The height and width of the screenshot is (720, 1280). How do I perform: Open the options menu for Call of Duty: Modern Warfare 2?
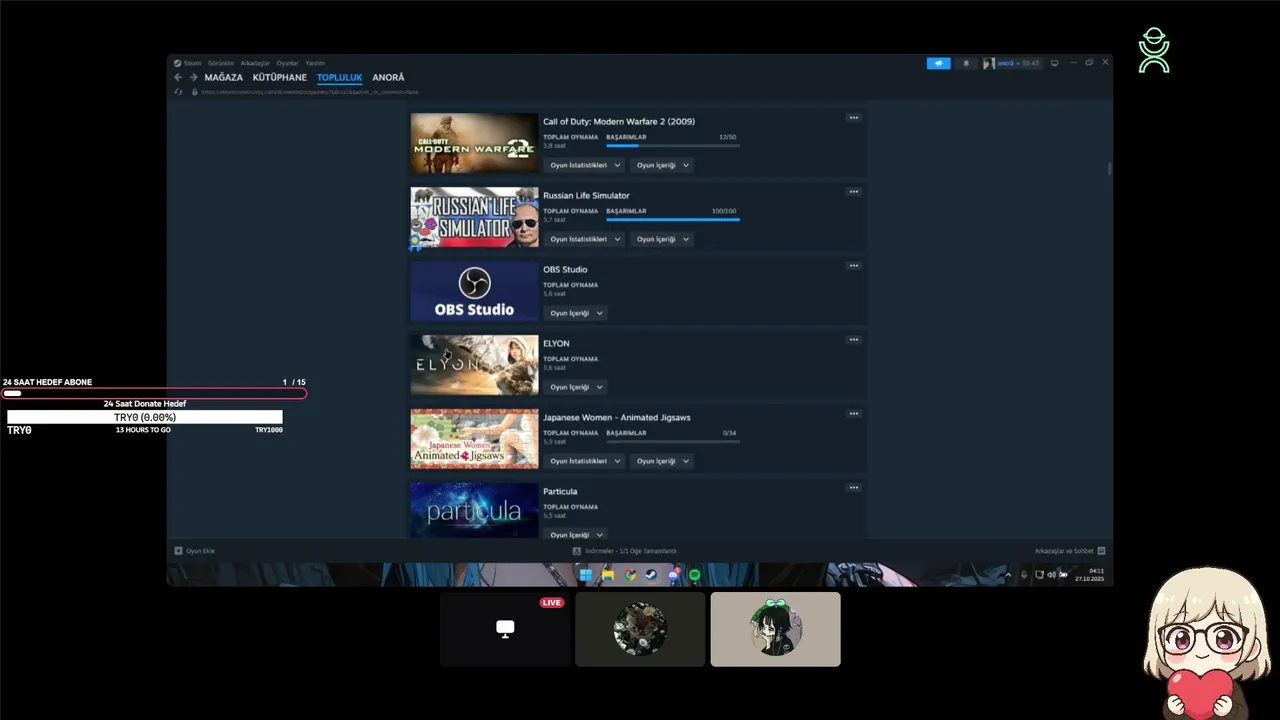[854, 118]
